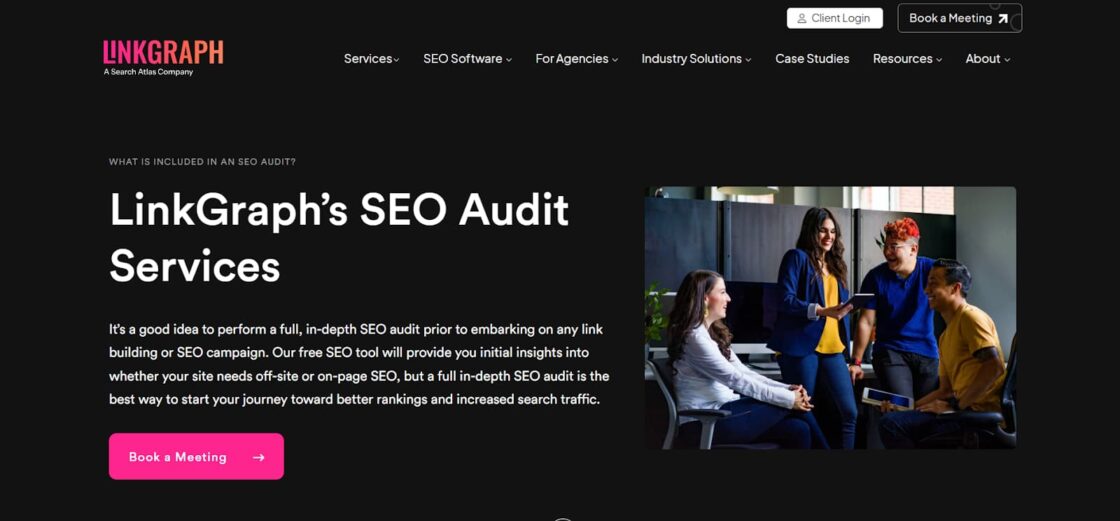Click the pink Book a Meeting button
Screen dimensions: 1120x521
(x=196, y=456)
